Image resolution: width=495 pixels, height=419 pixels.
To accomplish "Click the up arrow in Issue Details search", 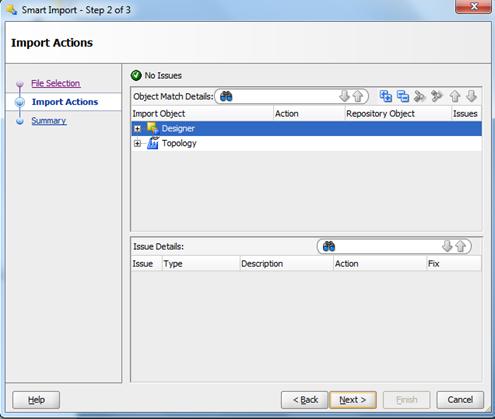I will (x=461, y=246).
